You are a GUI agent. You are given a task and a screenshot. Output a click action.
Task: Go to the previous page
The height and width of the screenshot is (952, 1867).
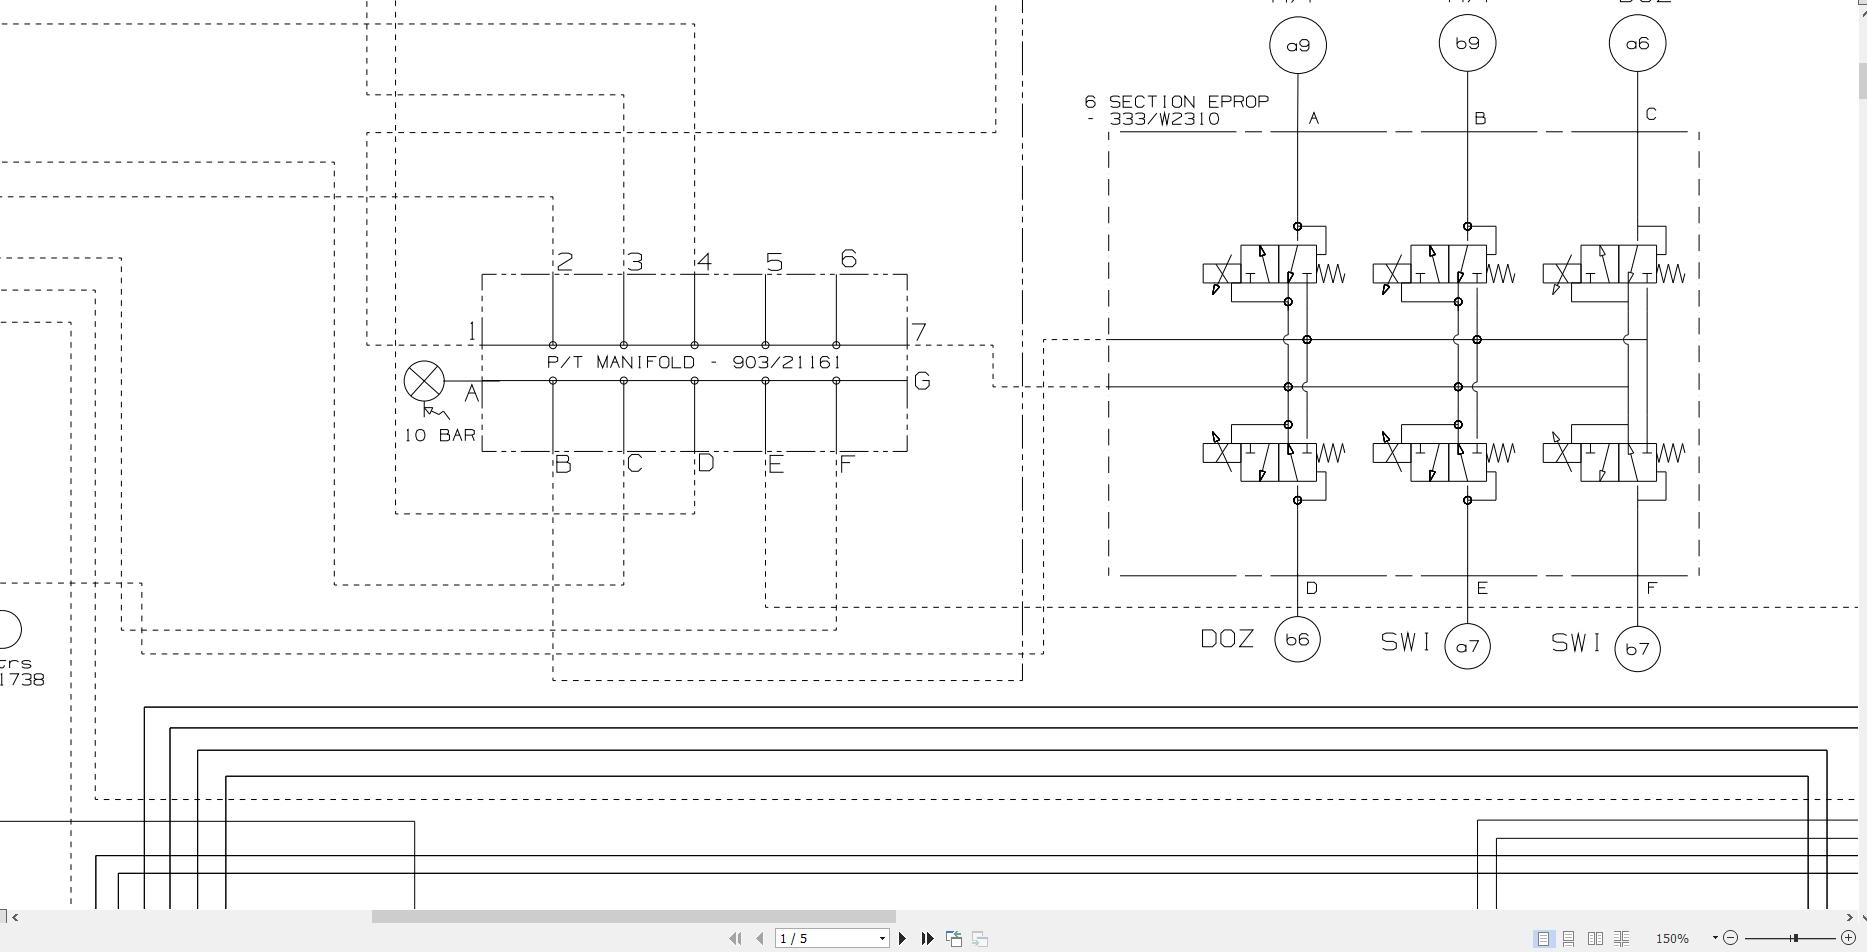pos(760,938)
